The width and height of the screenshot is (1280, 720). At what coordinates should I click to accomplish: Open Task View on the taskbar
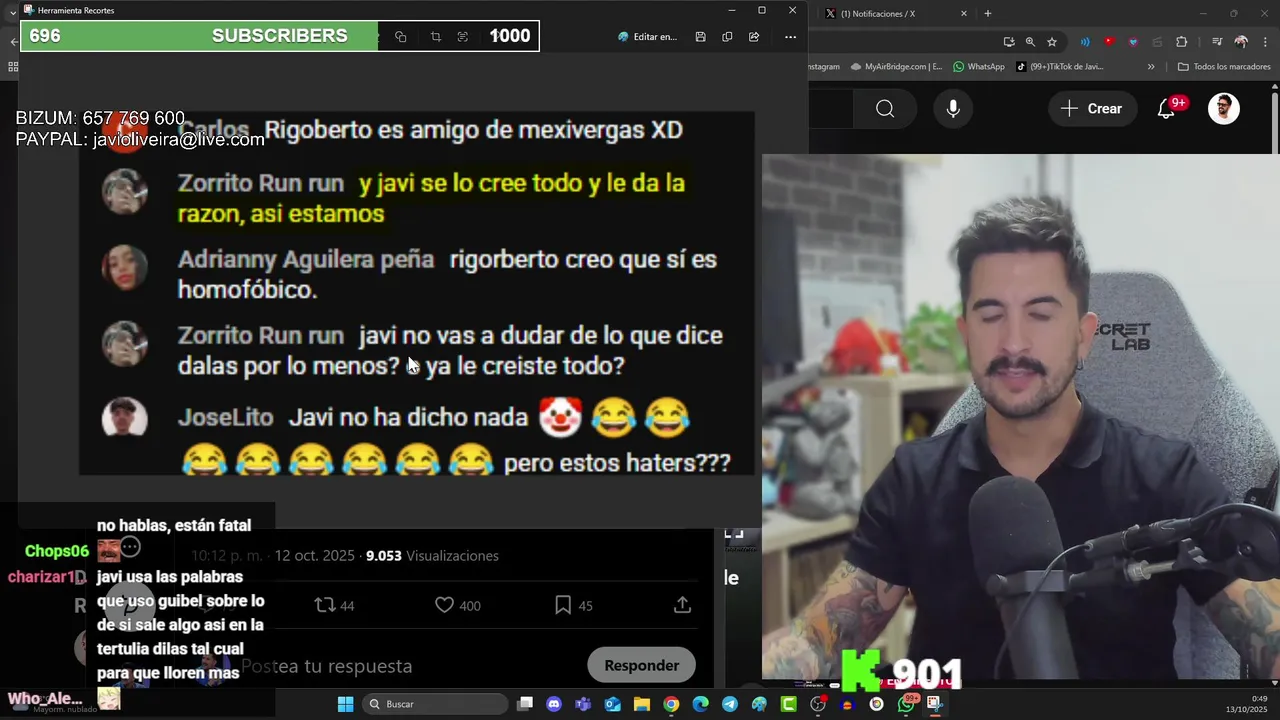pos(525,704)
